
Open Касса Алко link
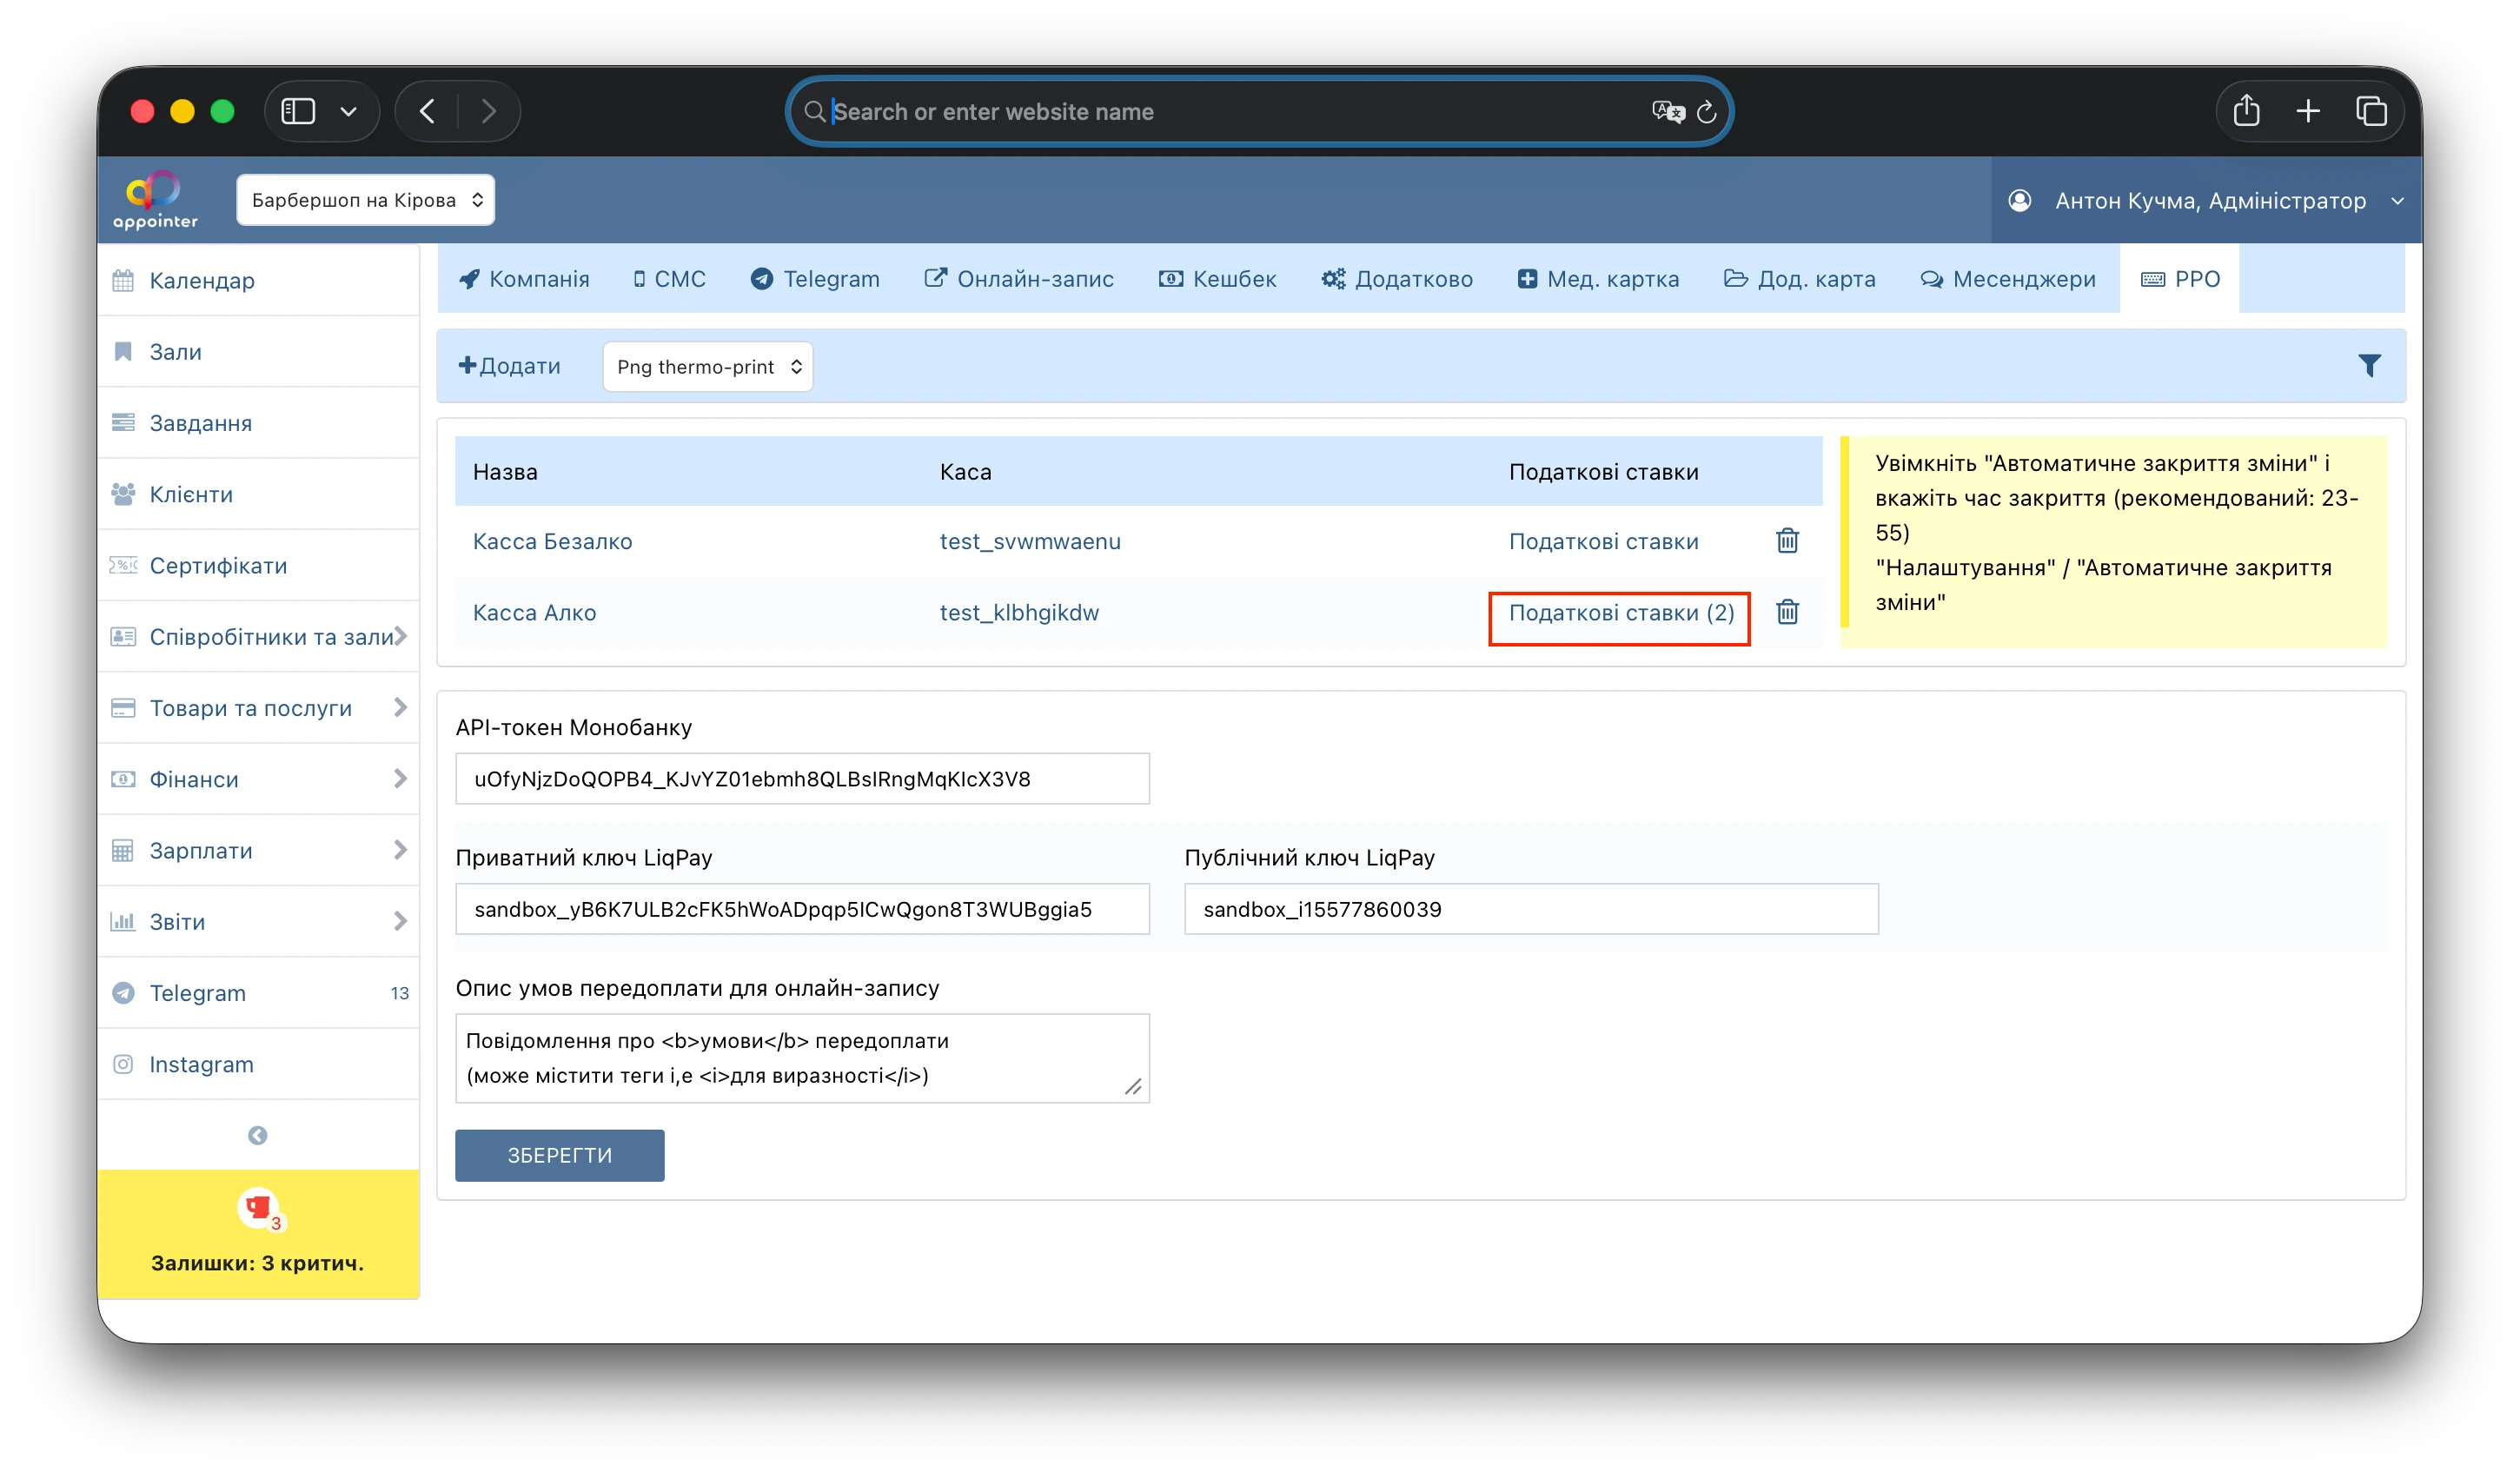pos(534,612)
